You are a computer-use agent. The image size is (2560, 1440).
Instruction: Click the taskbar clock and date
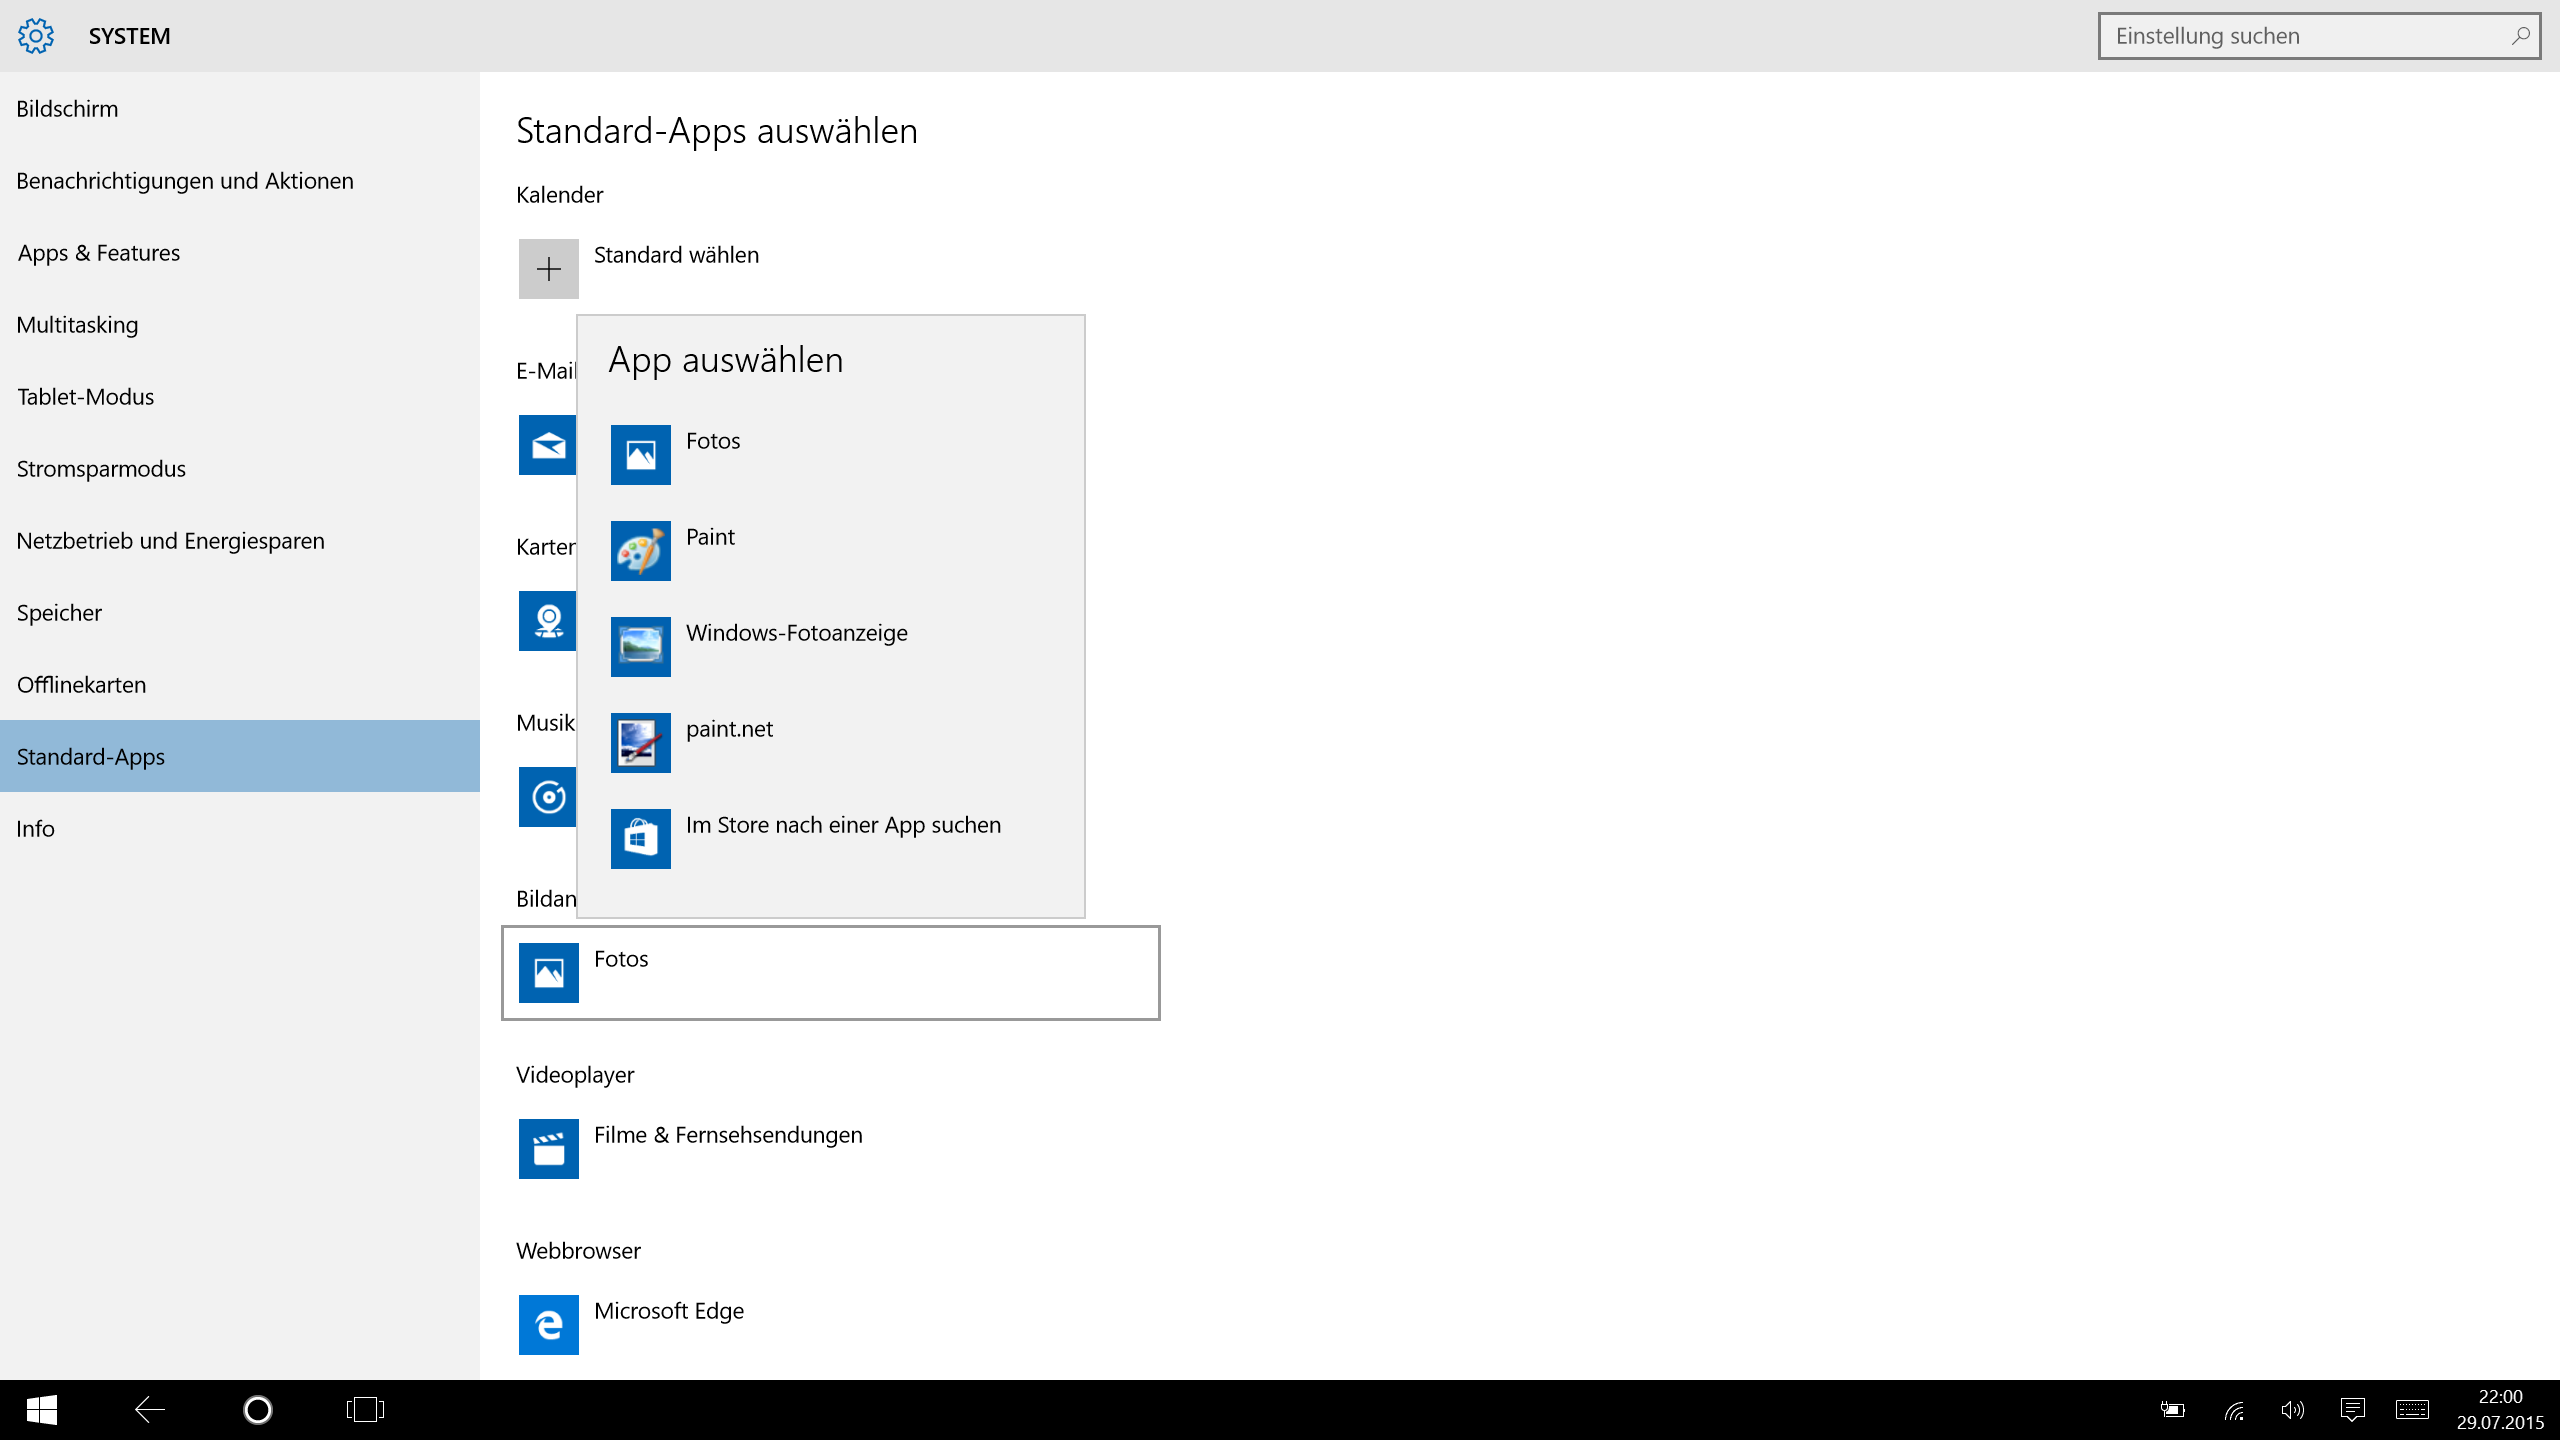coord(2500,1410)
